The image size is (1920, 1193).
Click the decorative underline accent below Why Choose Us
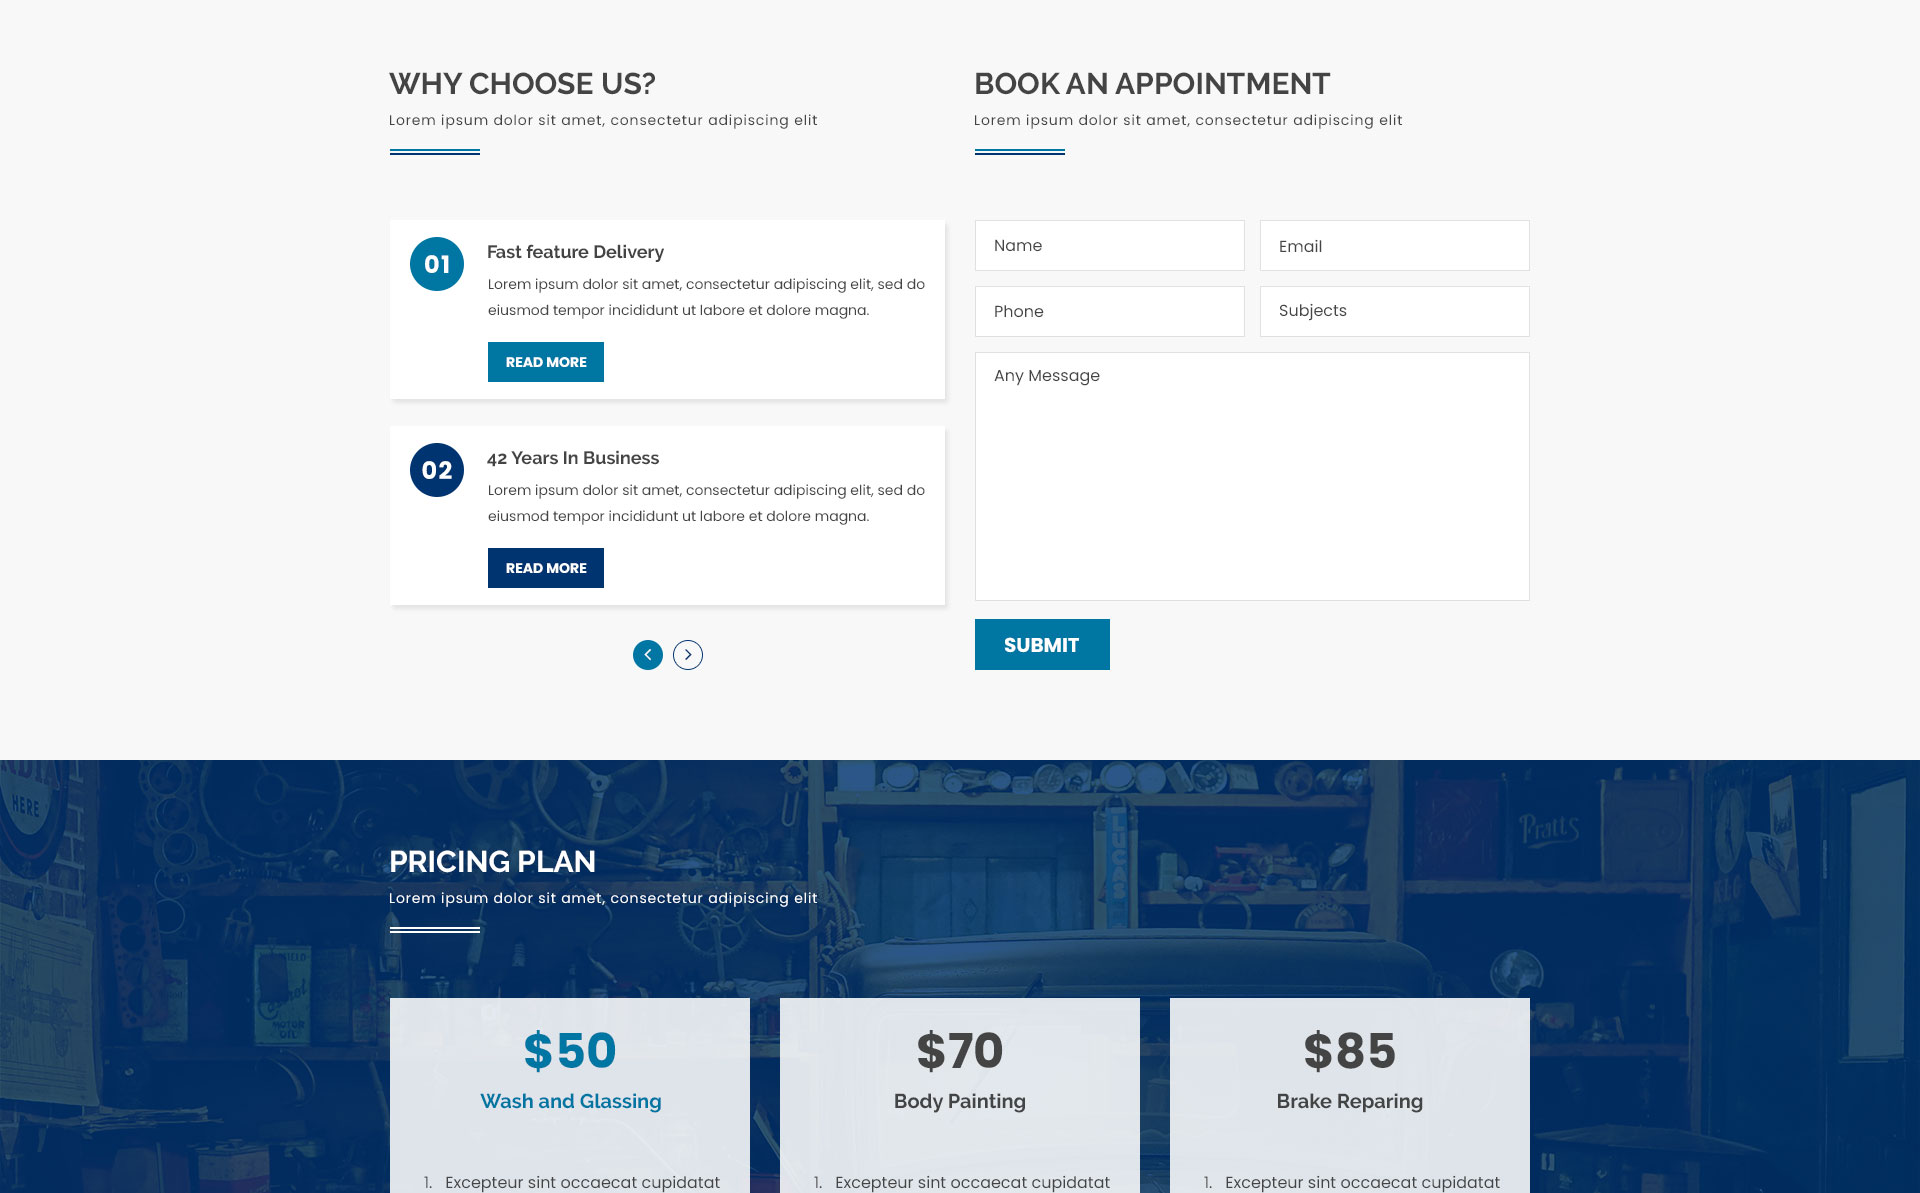[x=432, y=150]
